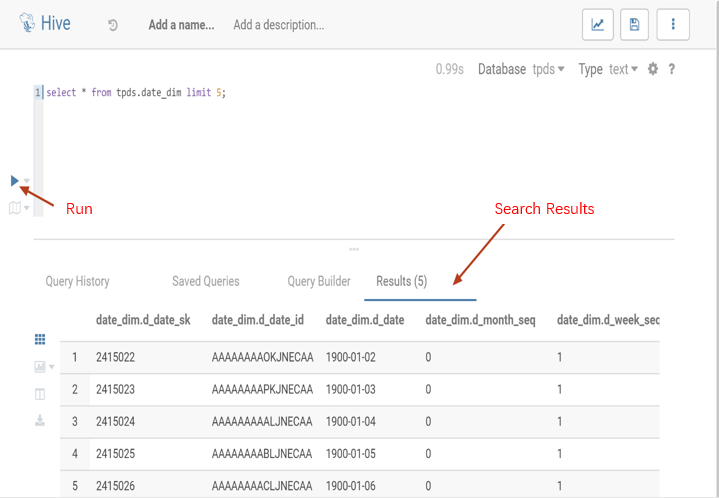
Task: Expand the Database tpds dropdown
Action: tap(548, 69)
